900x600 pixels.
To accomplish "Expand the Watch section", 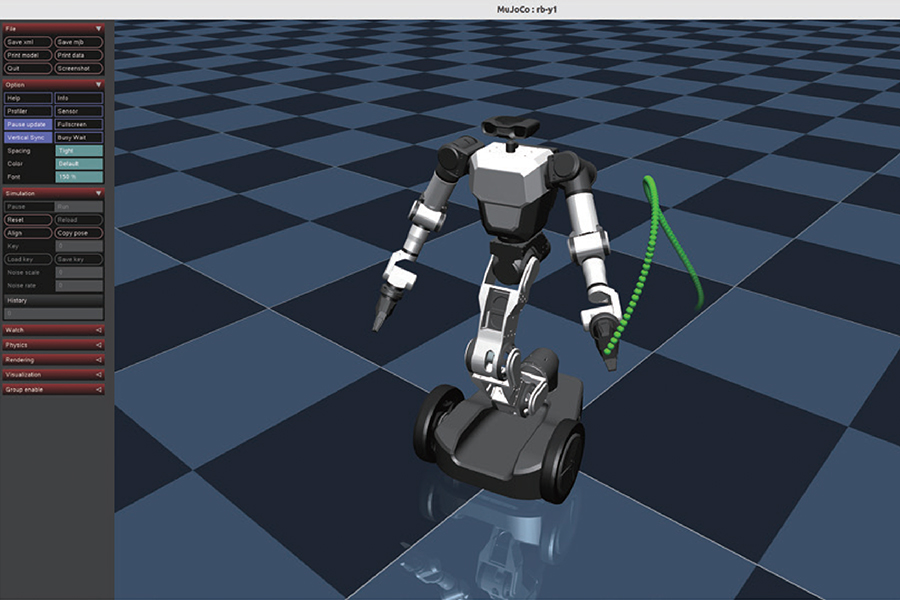I will click(53, 329).
